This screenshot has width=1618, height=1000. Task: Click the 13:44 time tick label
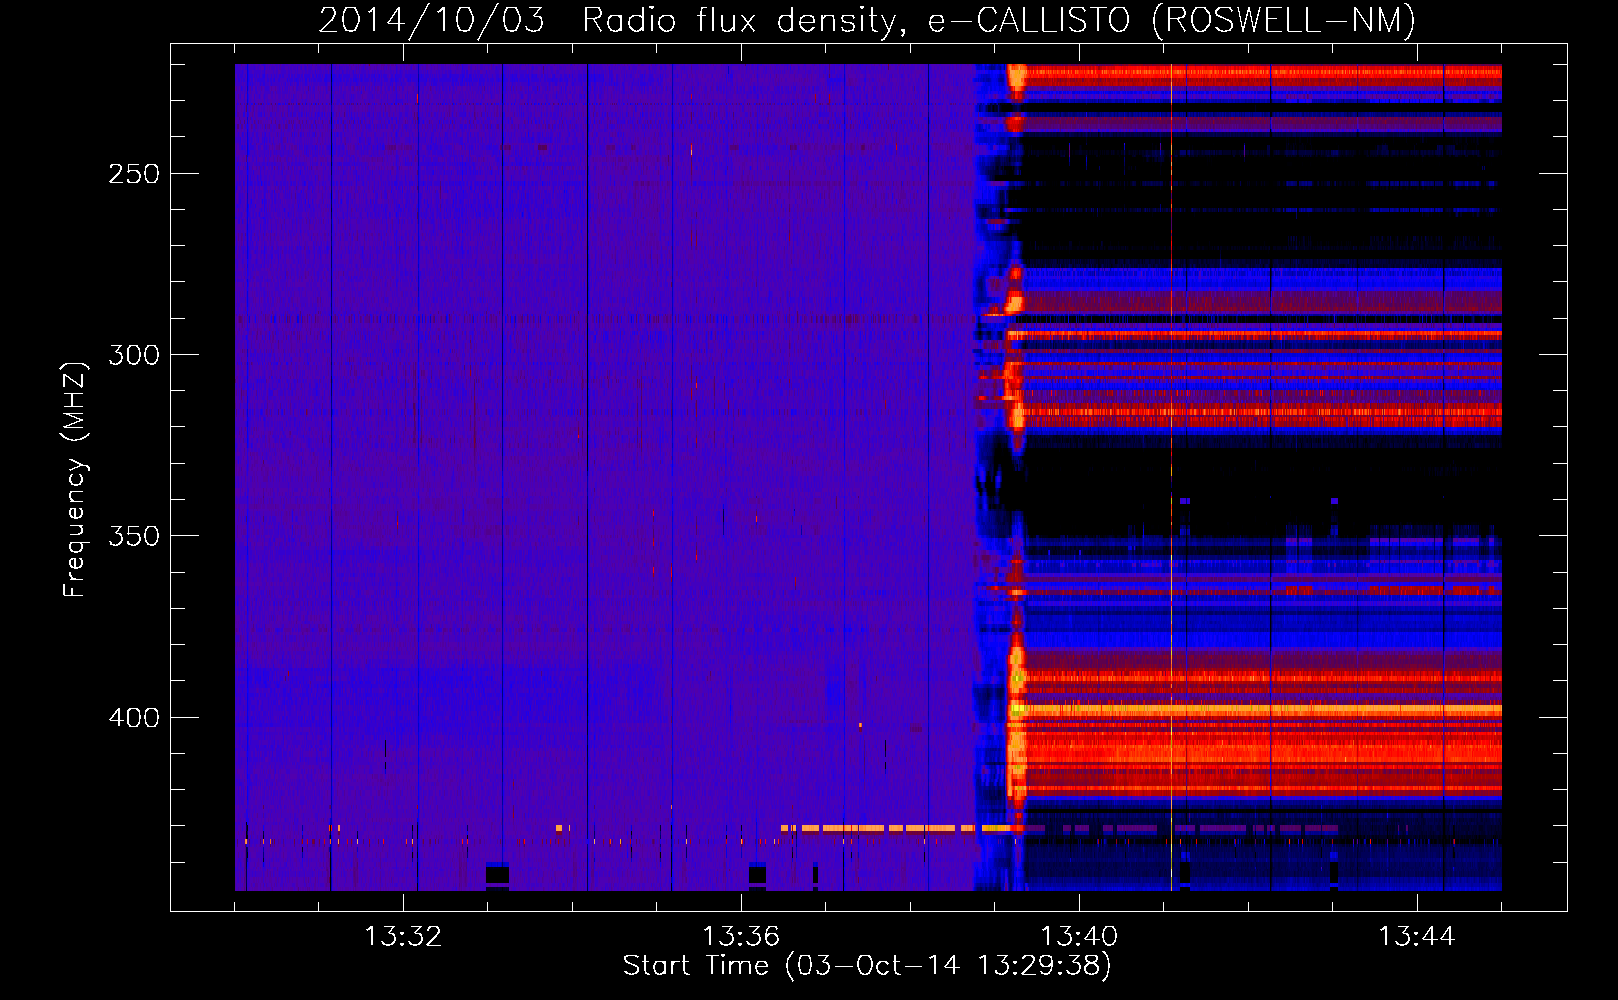coord(1417,937)
